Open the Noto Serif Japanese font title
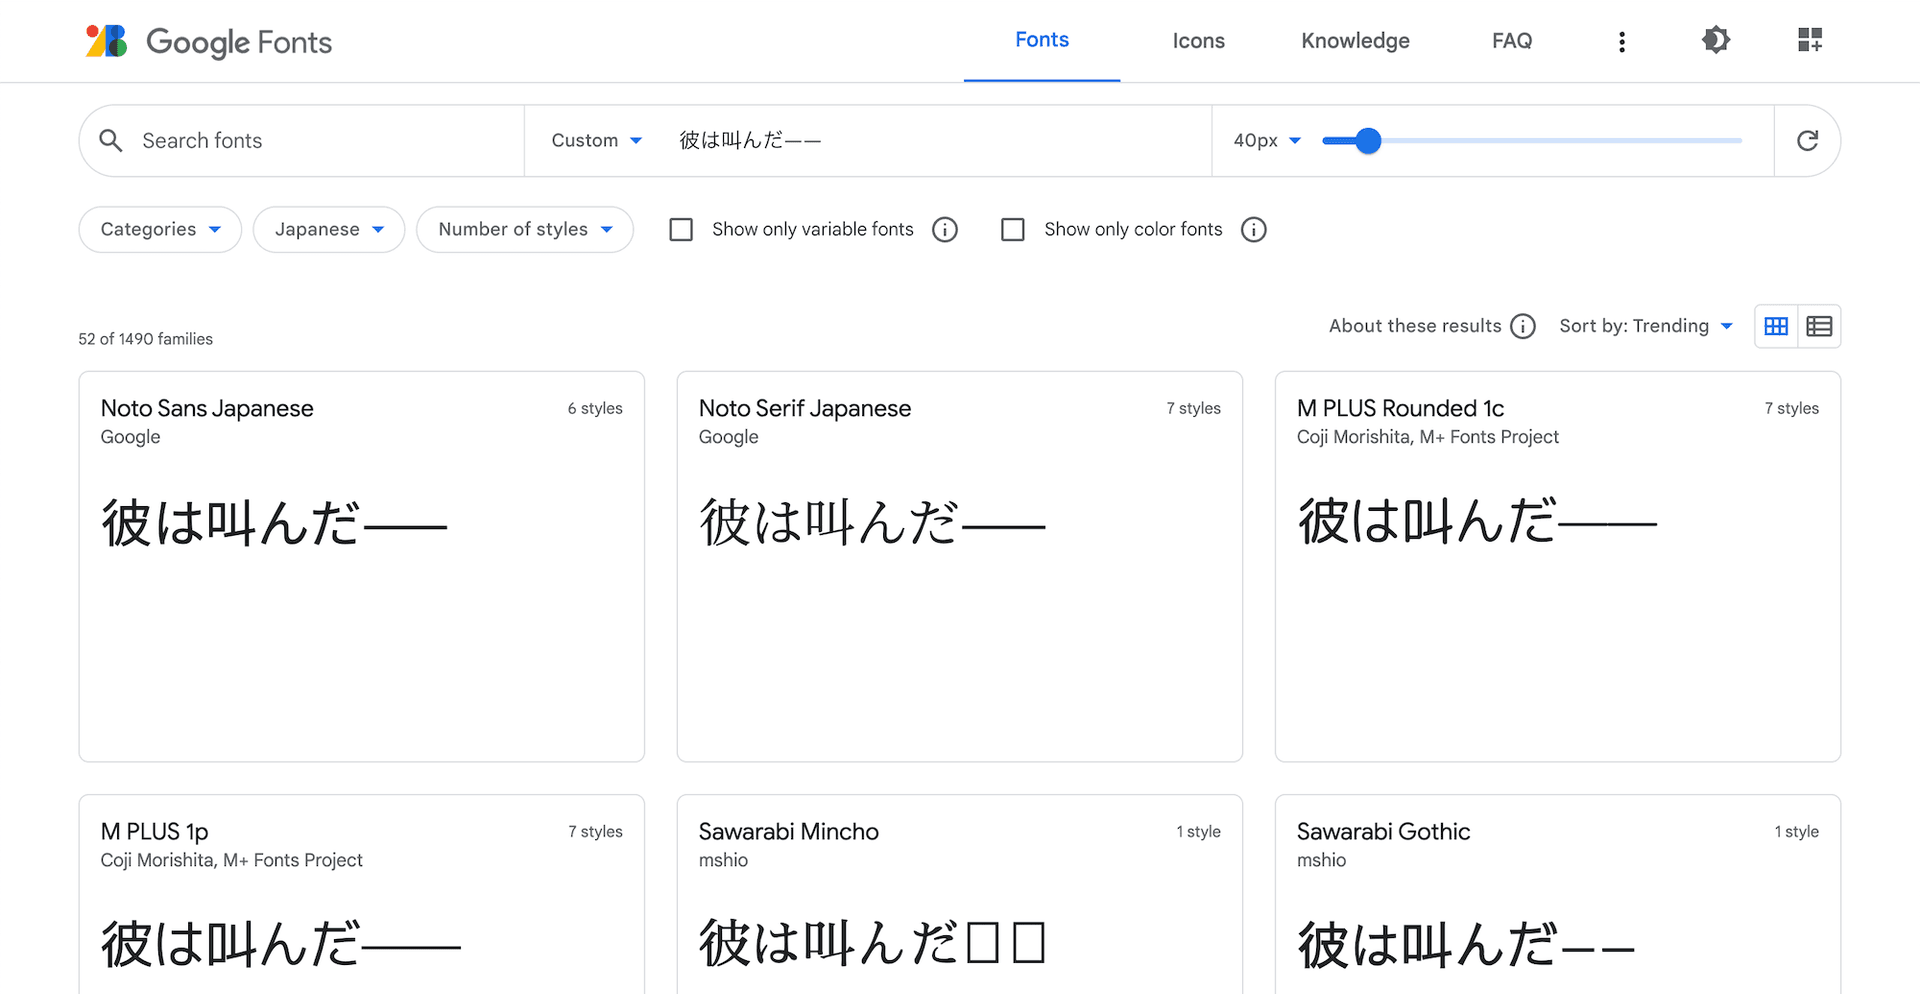 [x=805, y=408]
